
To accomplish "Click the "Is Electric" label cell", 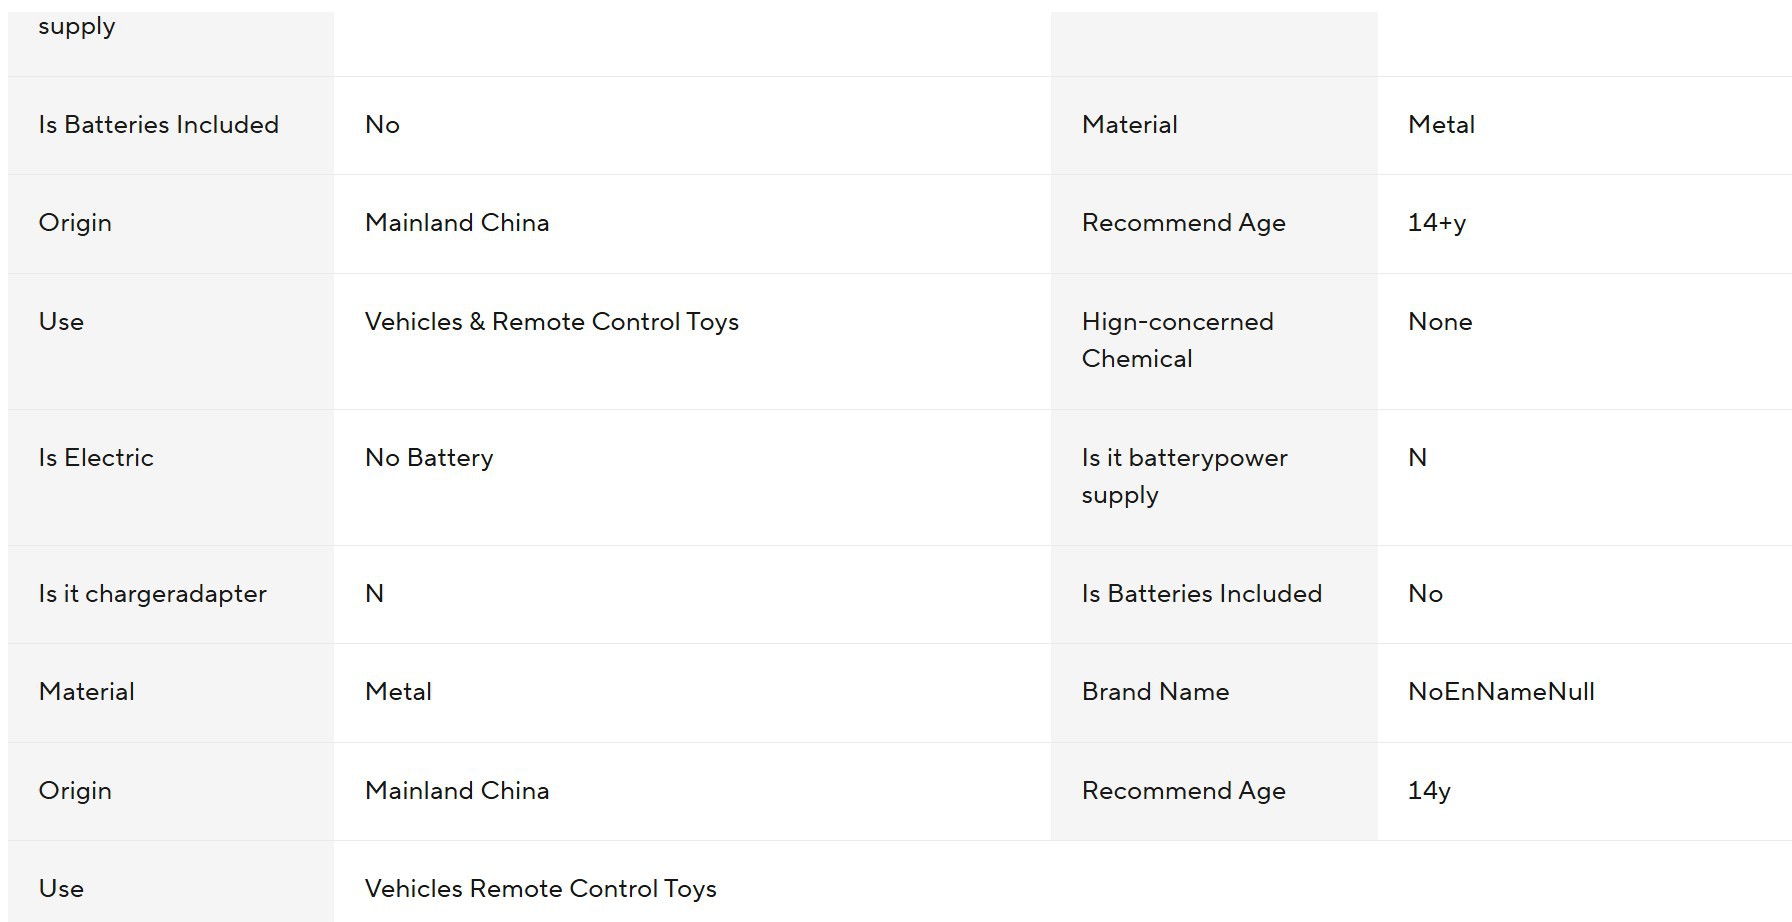I will point(96,458).
